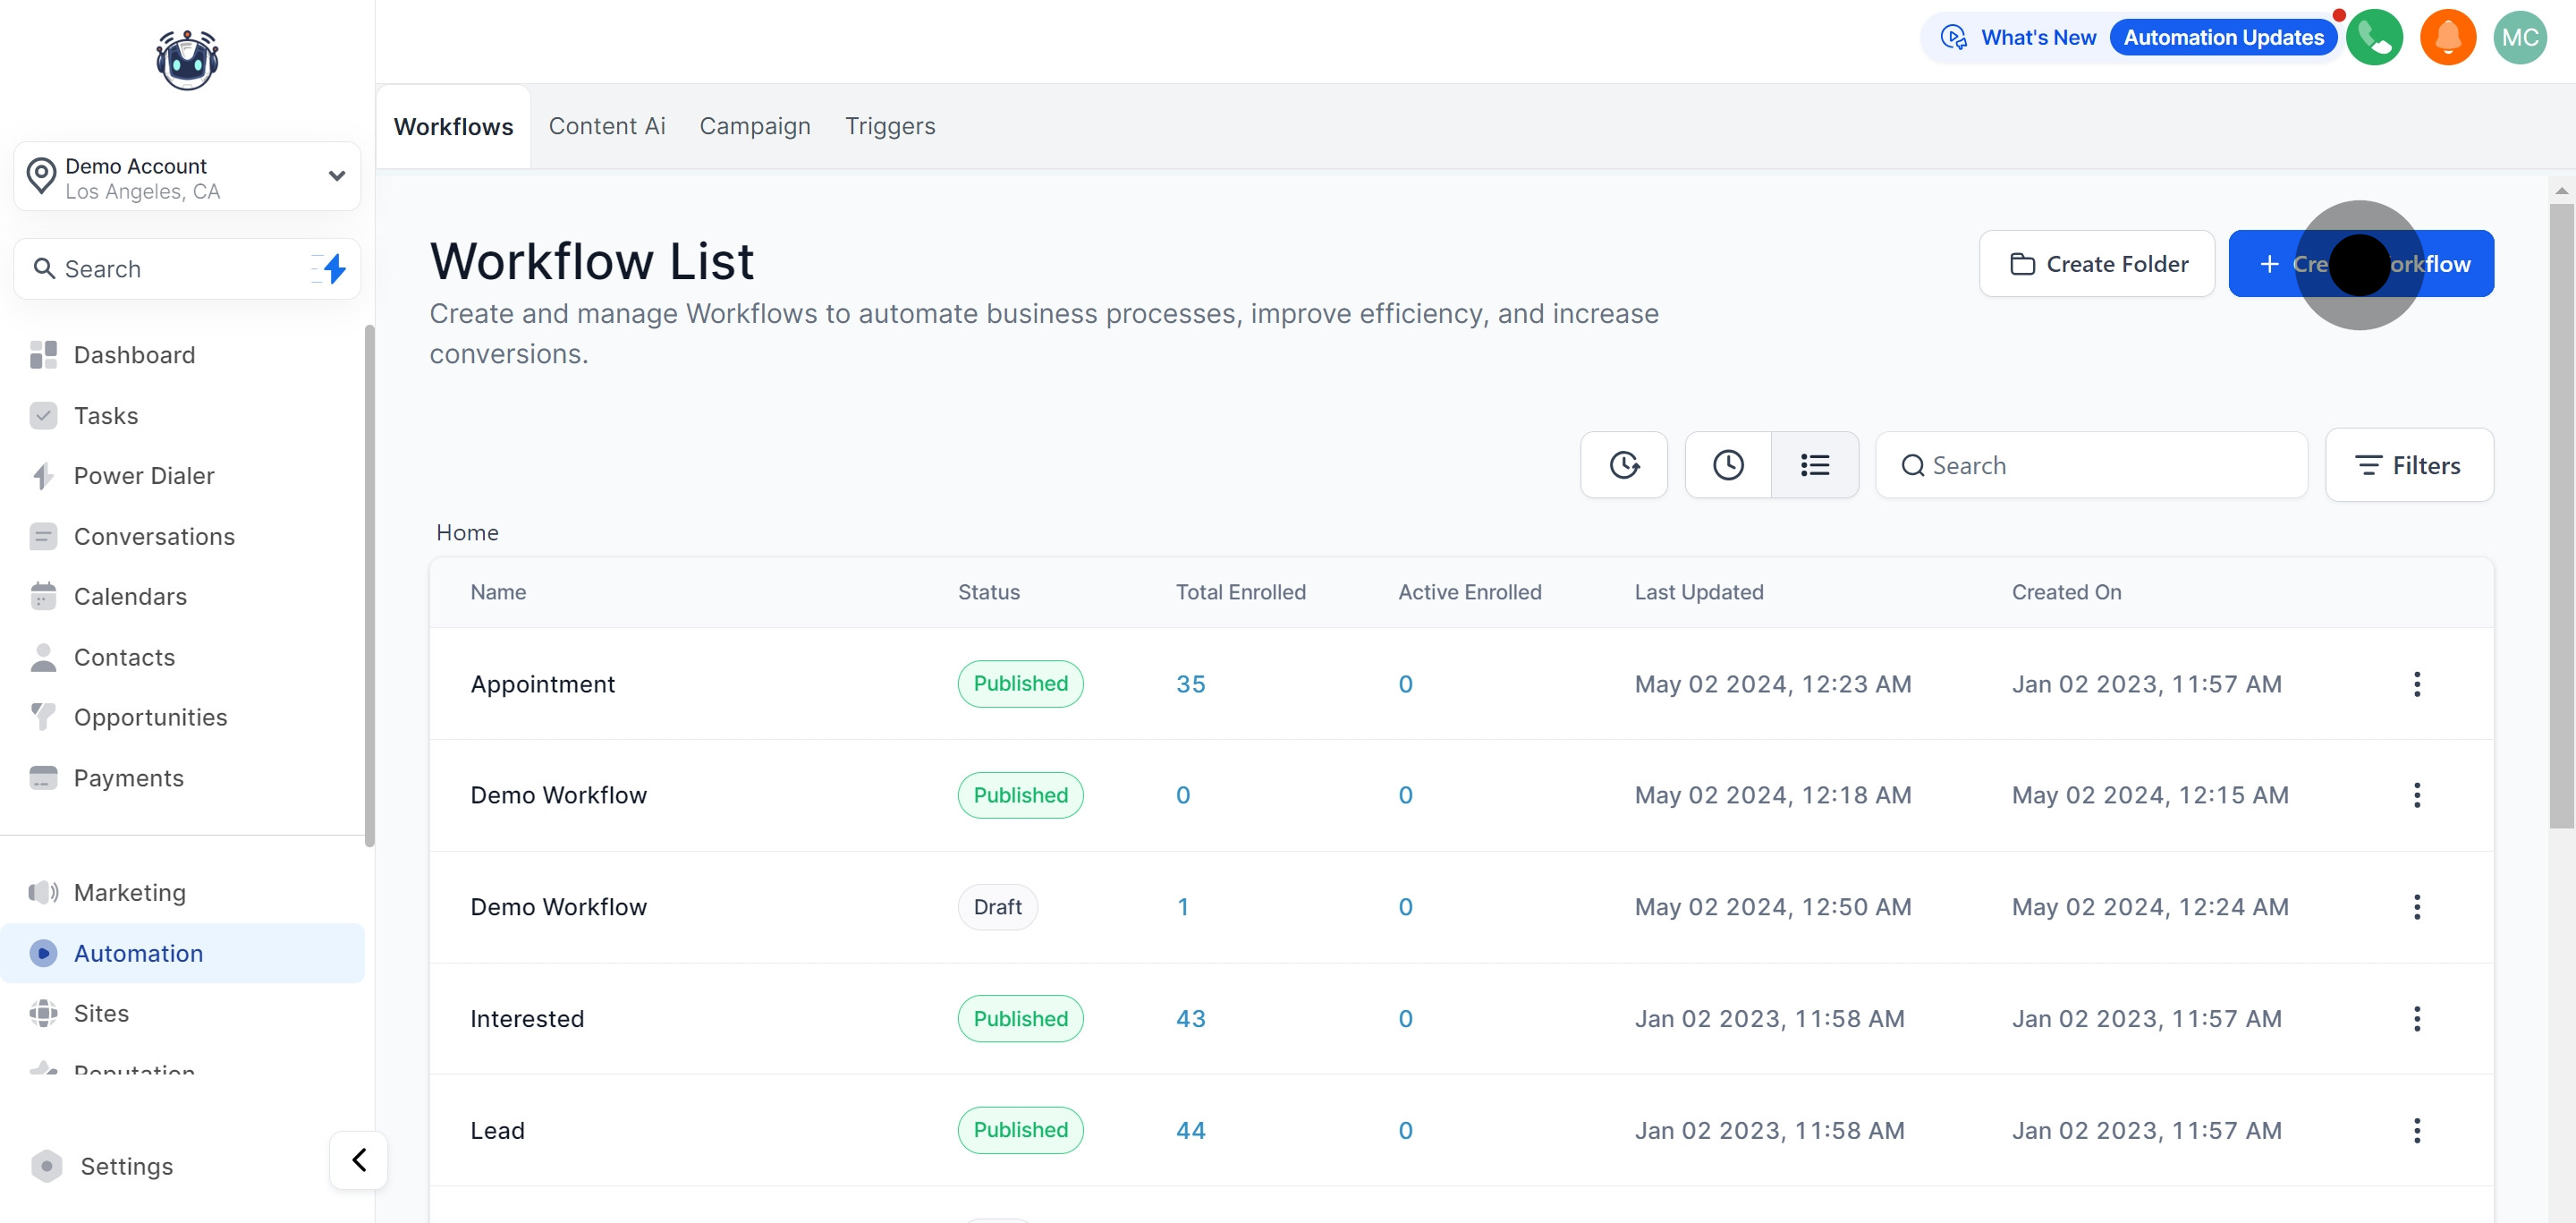The image size is (2576, 1223).
Task: Open Automation Updates
Action: coord(2223,37)
